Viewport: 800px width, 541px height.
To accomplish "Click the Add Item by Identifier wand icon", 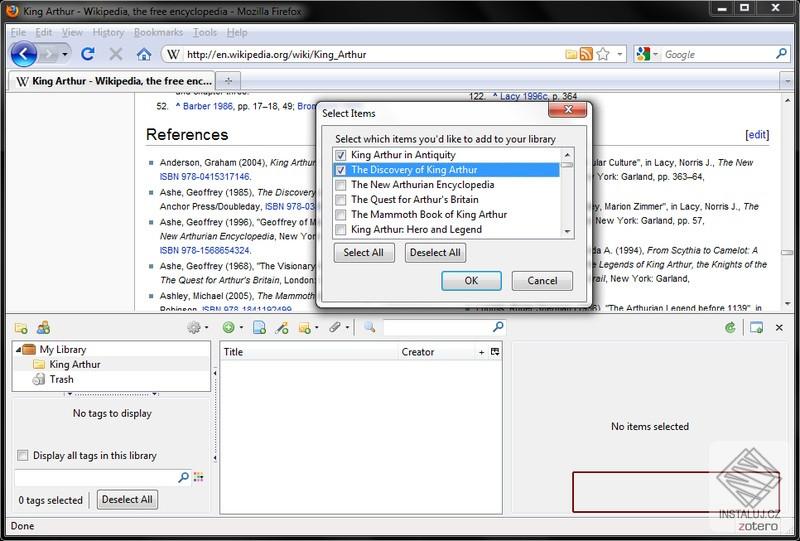I will pyautogui.click(x=282, y=328).
